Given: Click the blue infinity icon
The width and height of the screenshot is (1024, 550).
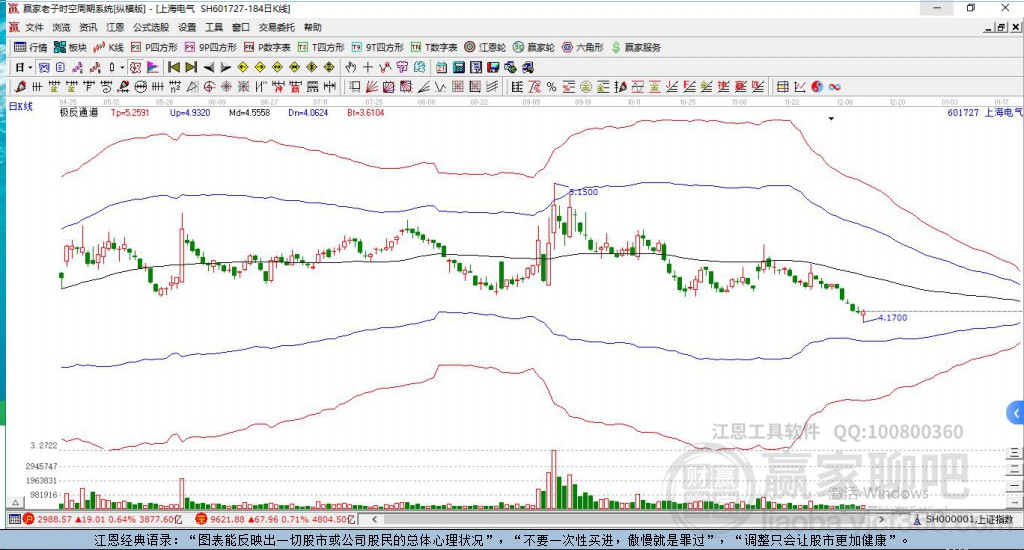Looking at the screenshot, I should point(834,86).
